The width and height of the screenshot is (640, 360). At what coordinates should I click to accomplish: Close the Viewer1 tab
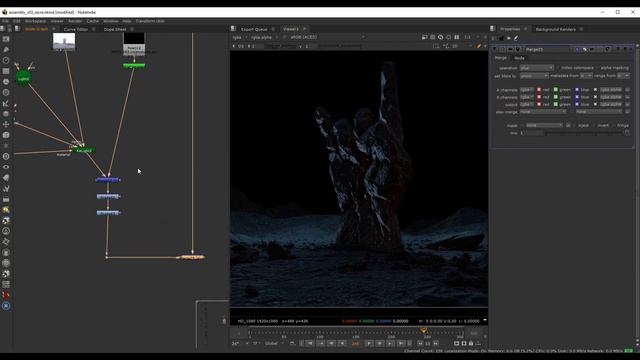304,29
